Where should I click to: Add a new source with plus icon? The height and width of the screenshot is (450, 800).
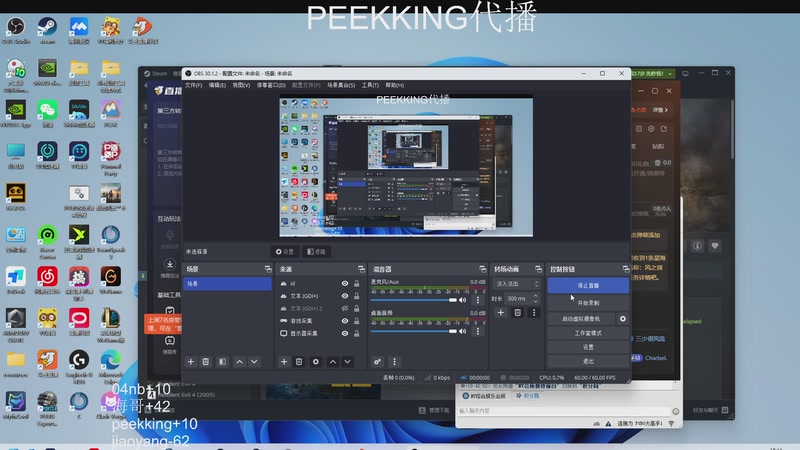tap(284, 362)
